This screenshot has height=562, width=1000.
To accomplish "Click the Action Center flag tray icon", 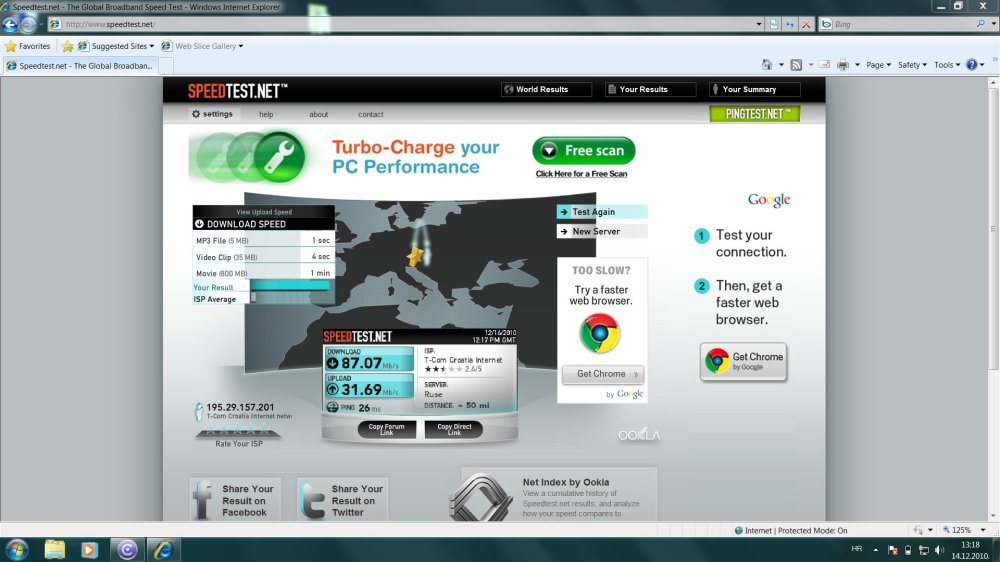I will [x=892, y=550].
